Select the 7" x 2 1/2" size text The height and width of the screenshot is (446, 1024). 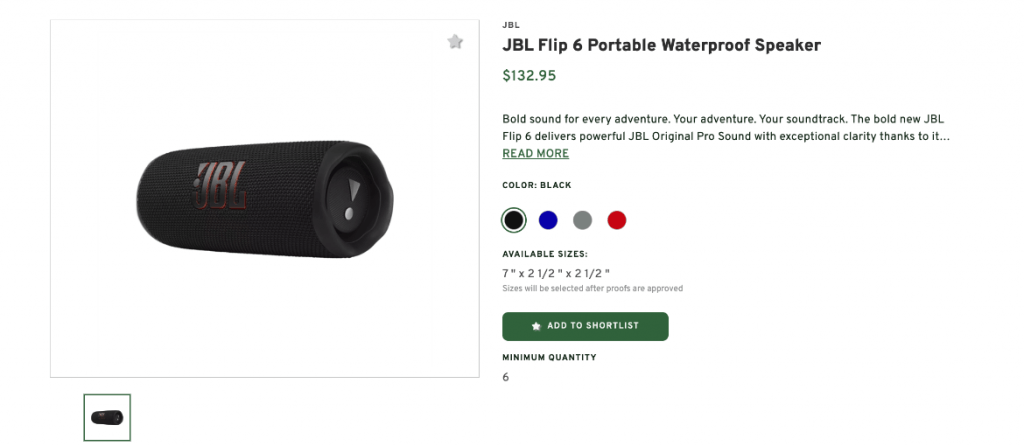556,273
